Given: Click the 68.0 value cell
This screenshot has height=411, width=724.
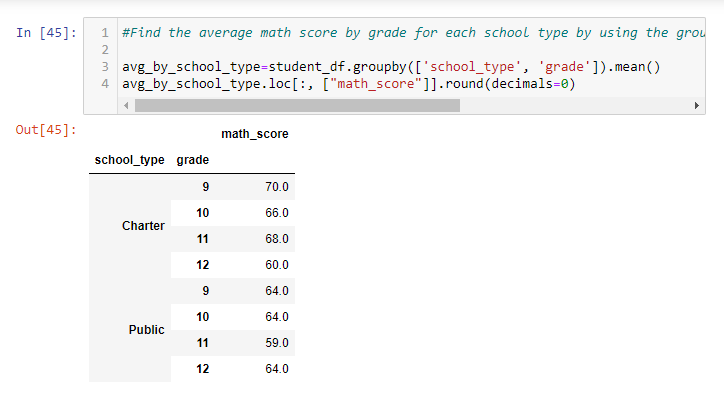Looking at the screenshot, I should coord(277,239).
